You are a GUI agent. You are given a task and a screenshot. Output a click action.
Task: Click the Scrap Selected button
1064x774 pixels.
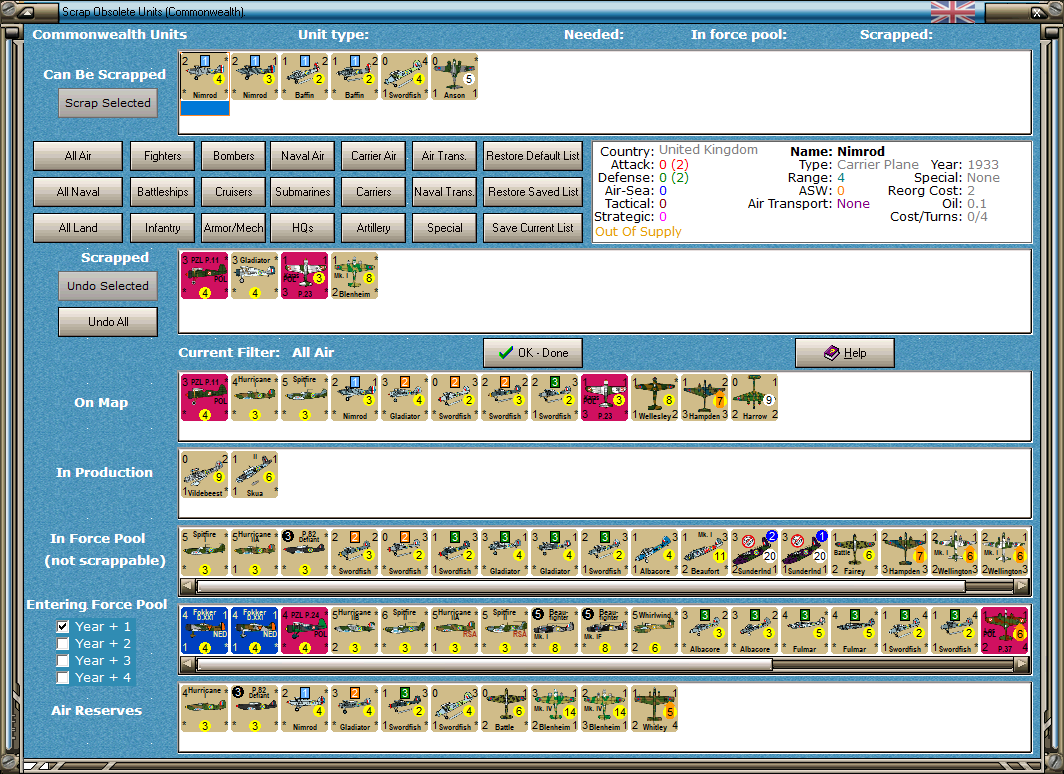pos(108,103)
